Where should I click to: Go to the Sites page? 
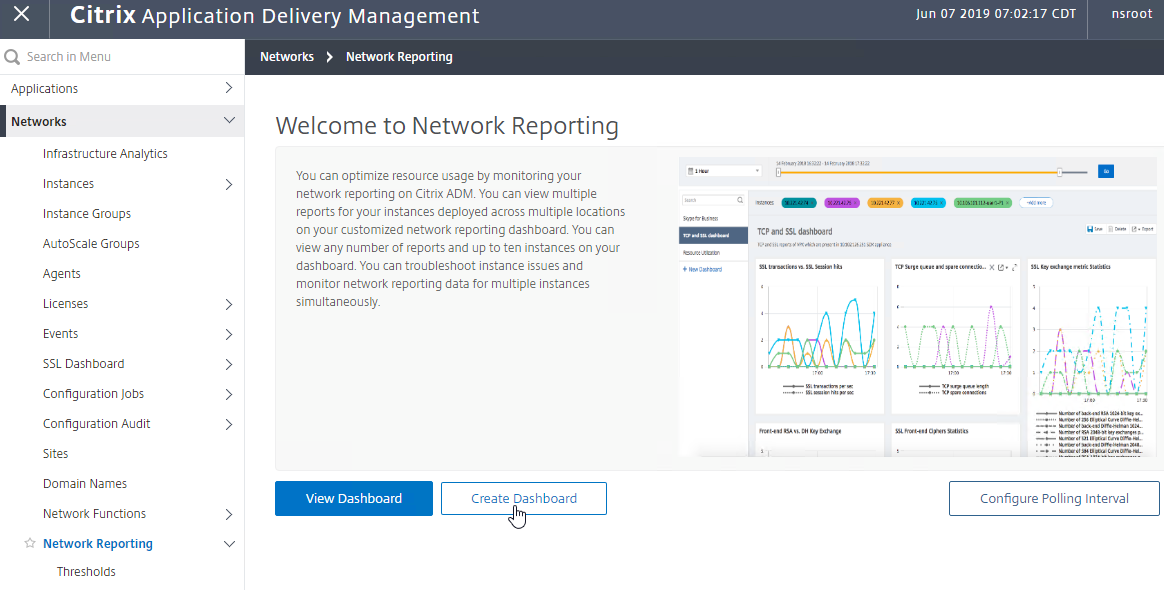pyautogui.click(x=56, y=453)
